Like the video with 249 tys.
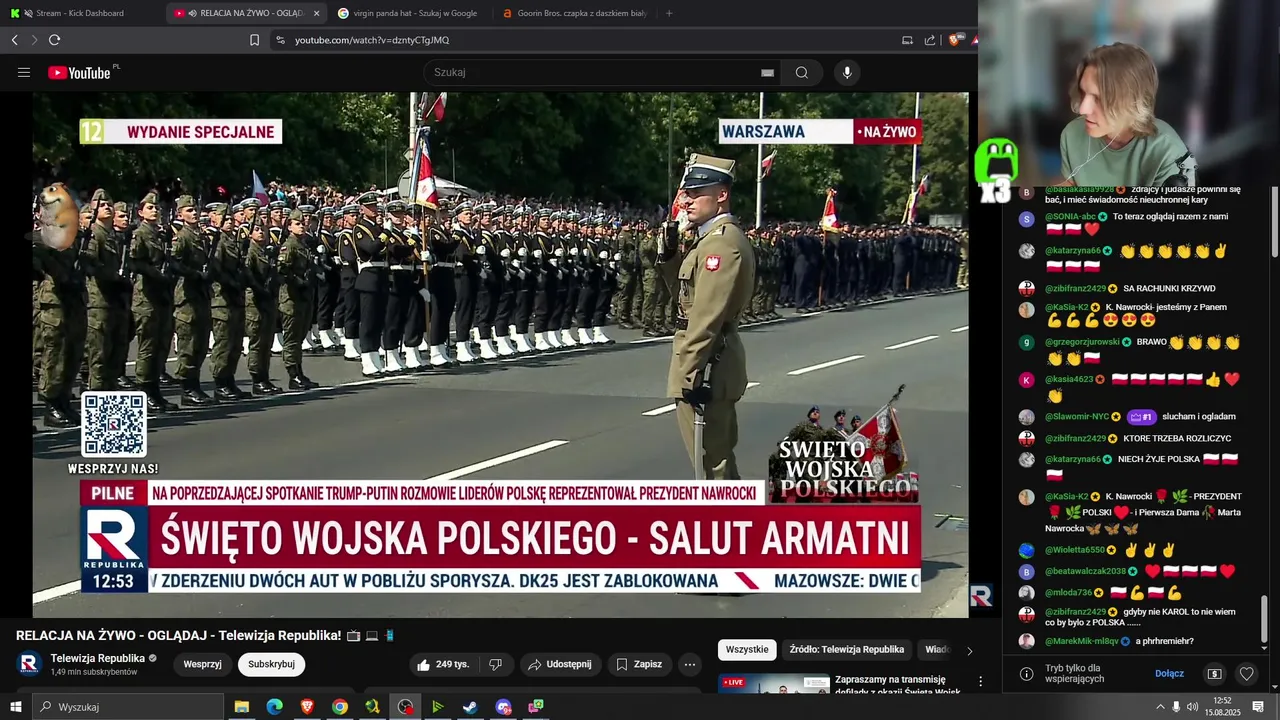 point(443,664)
